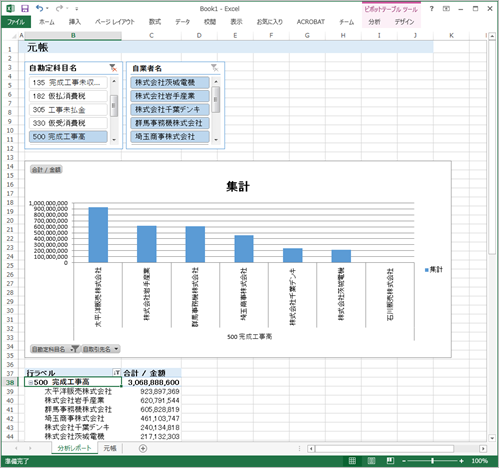Switch to Page Layout view icon
Image resolution: width=499 pixels, height=468 pixels.
pos(371,461)
